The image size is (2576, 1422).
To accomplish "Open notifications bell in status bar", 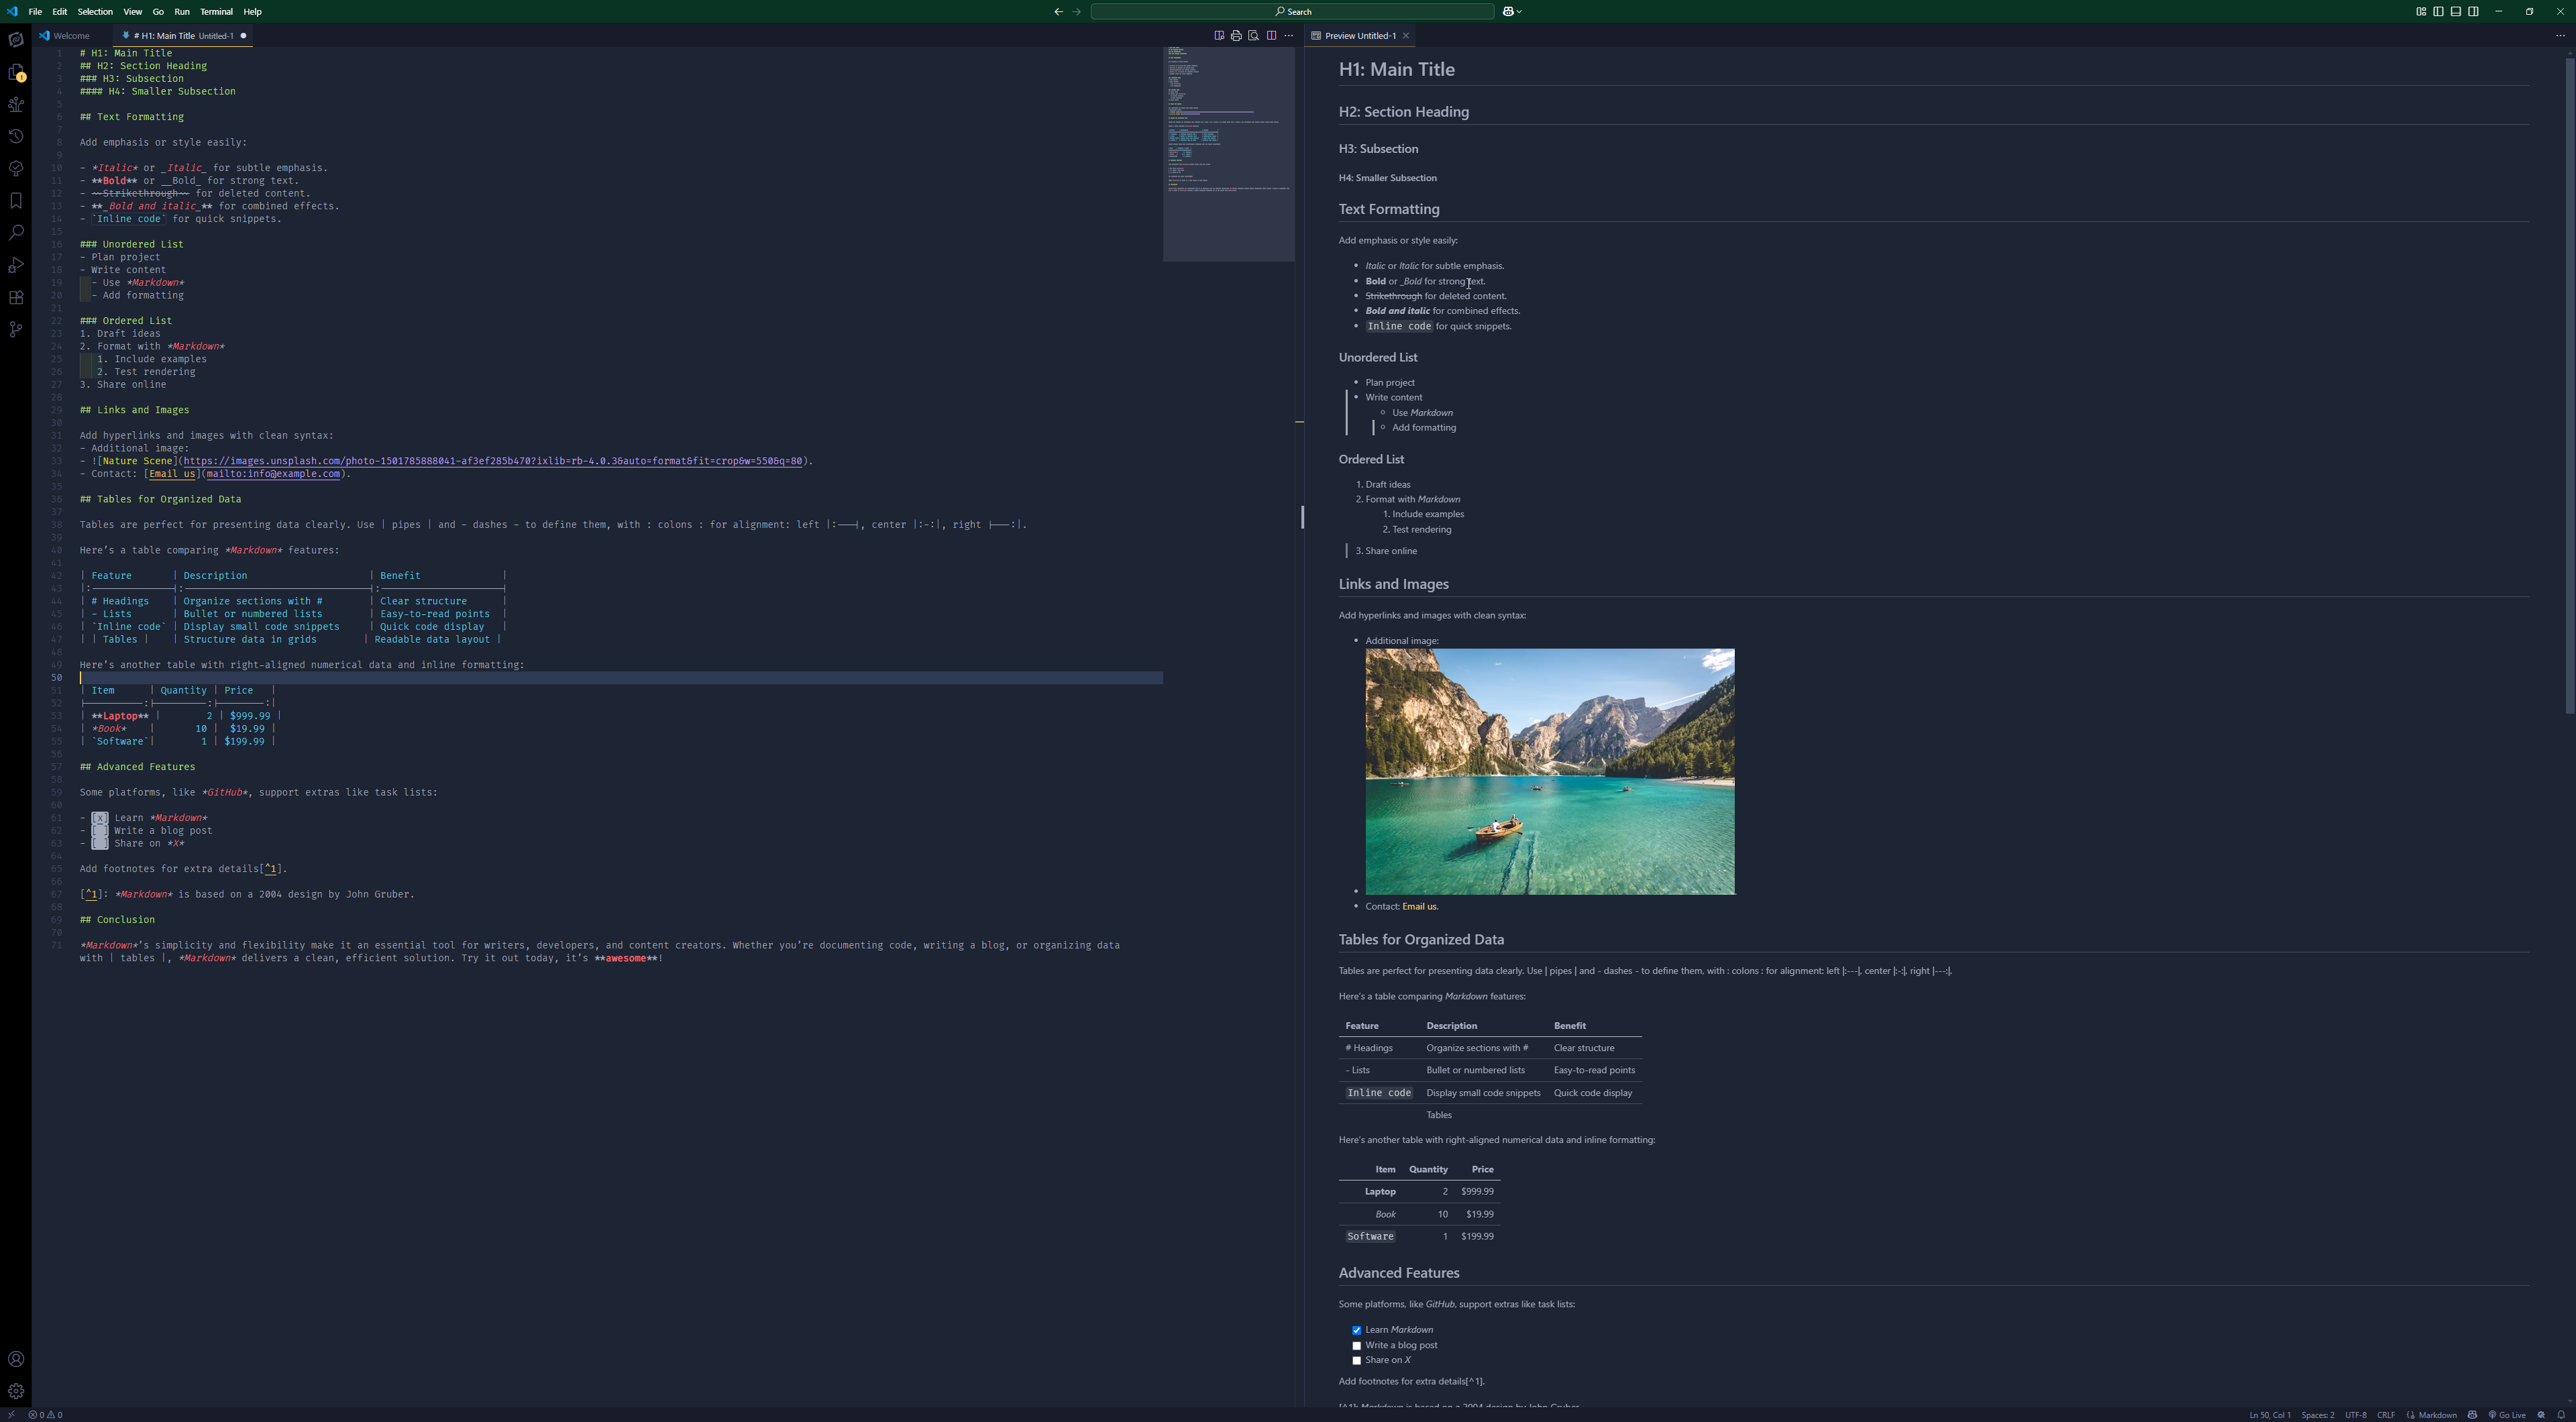I will pos(2561,1415).
